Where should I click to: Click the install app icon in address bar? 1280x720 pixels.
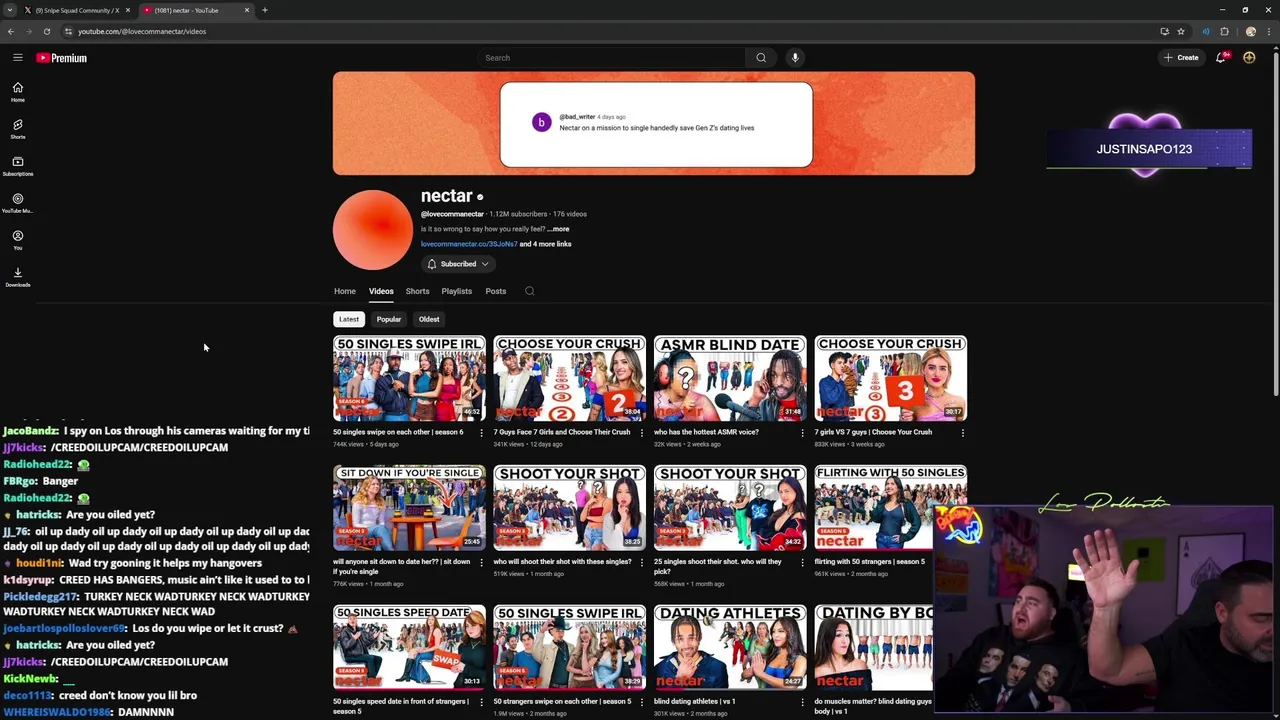click(x=1164, y=31)
